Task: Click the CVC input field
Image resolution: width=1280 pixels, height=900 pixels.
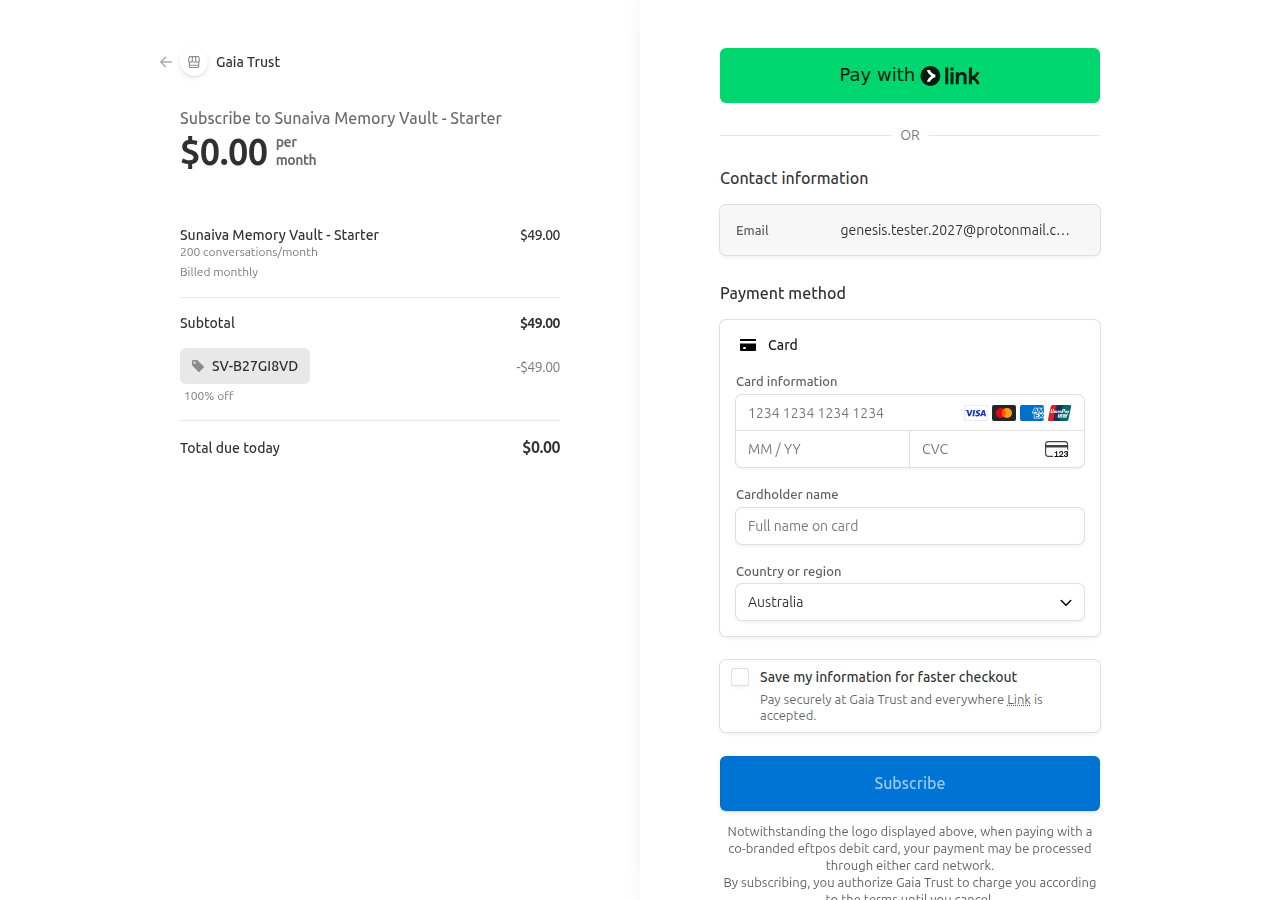Action: pos(975,449)
